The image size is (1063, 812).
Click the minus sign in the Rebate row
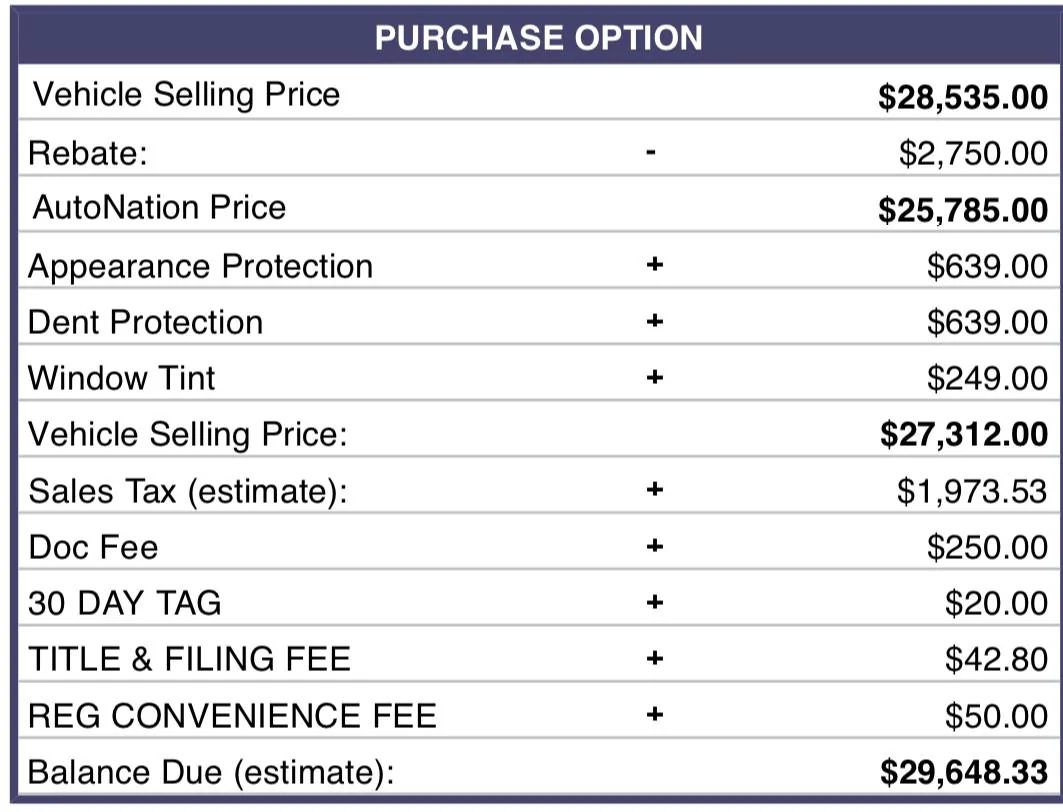[x=652, y=153]
